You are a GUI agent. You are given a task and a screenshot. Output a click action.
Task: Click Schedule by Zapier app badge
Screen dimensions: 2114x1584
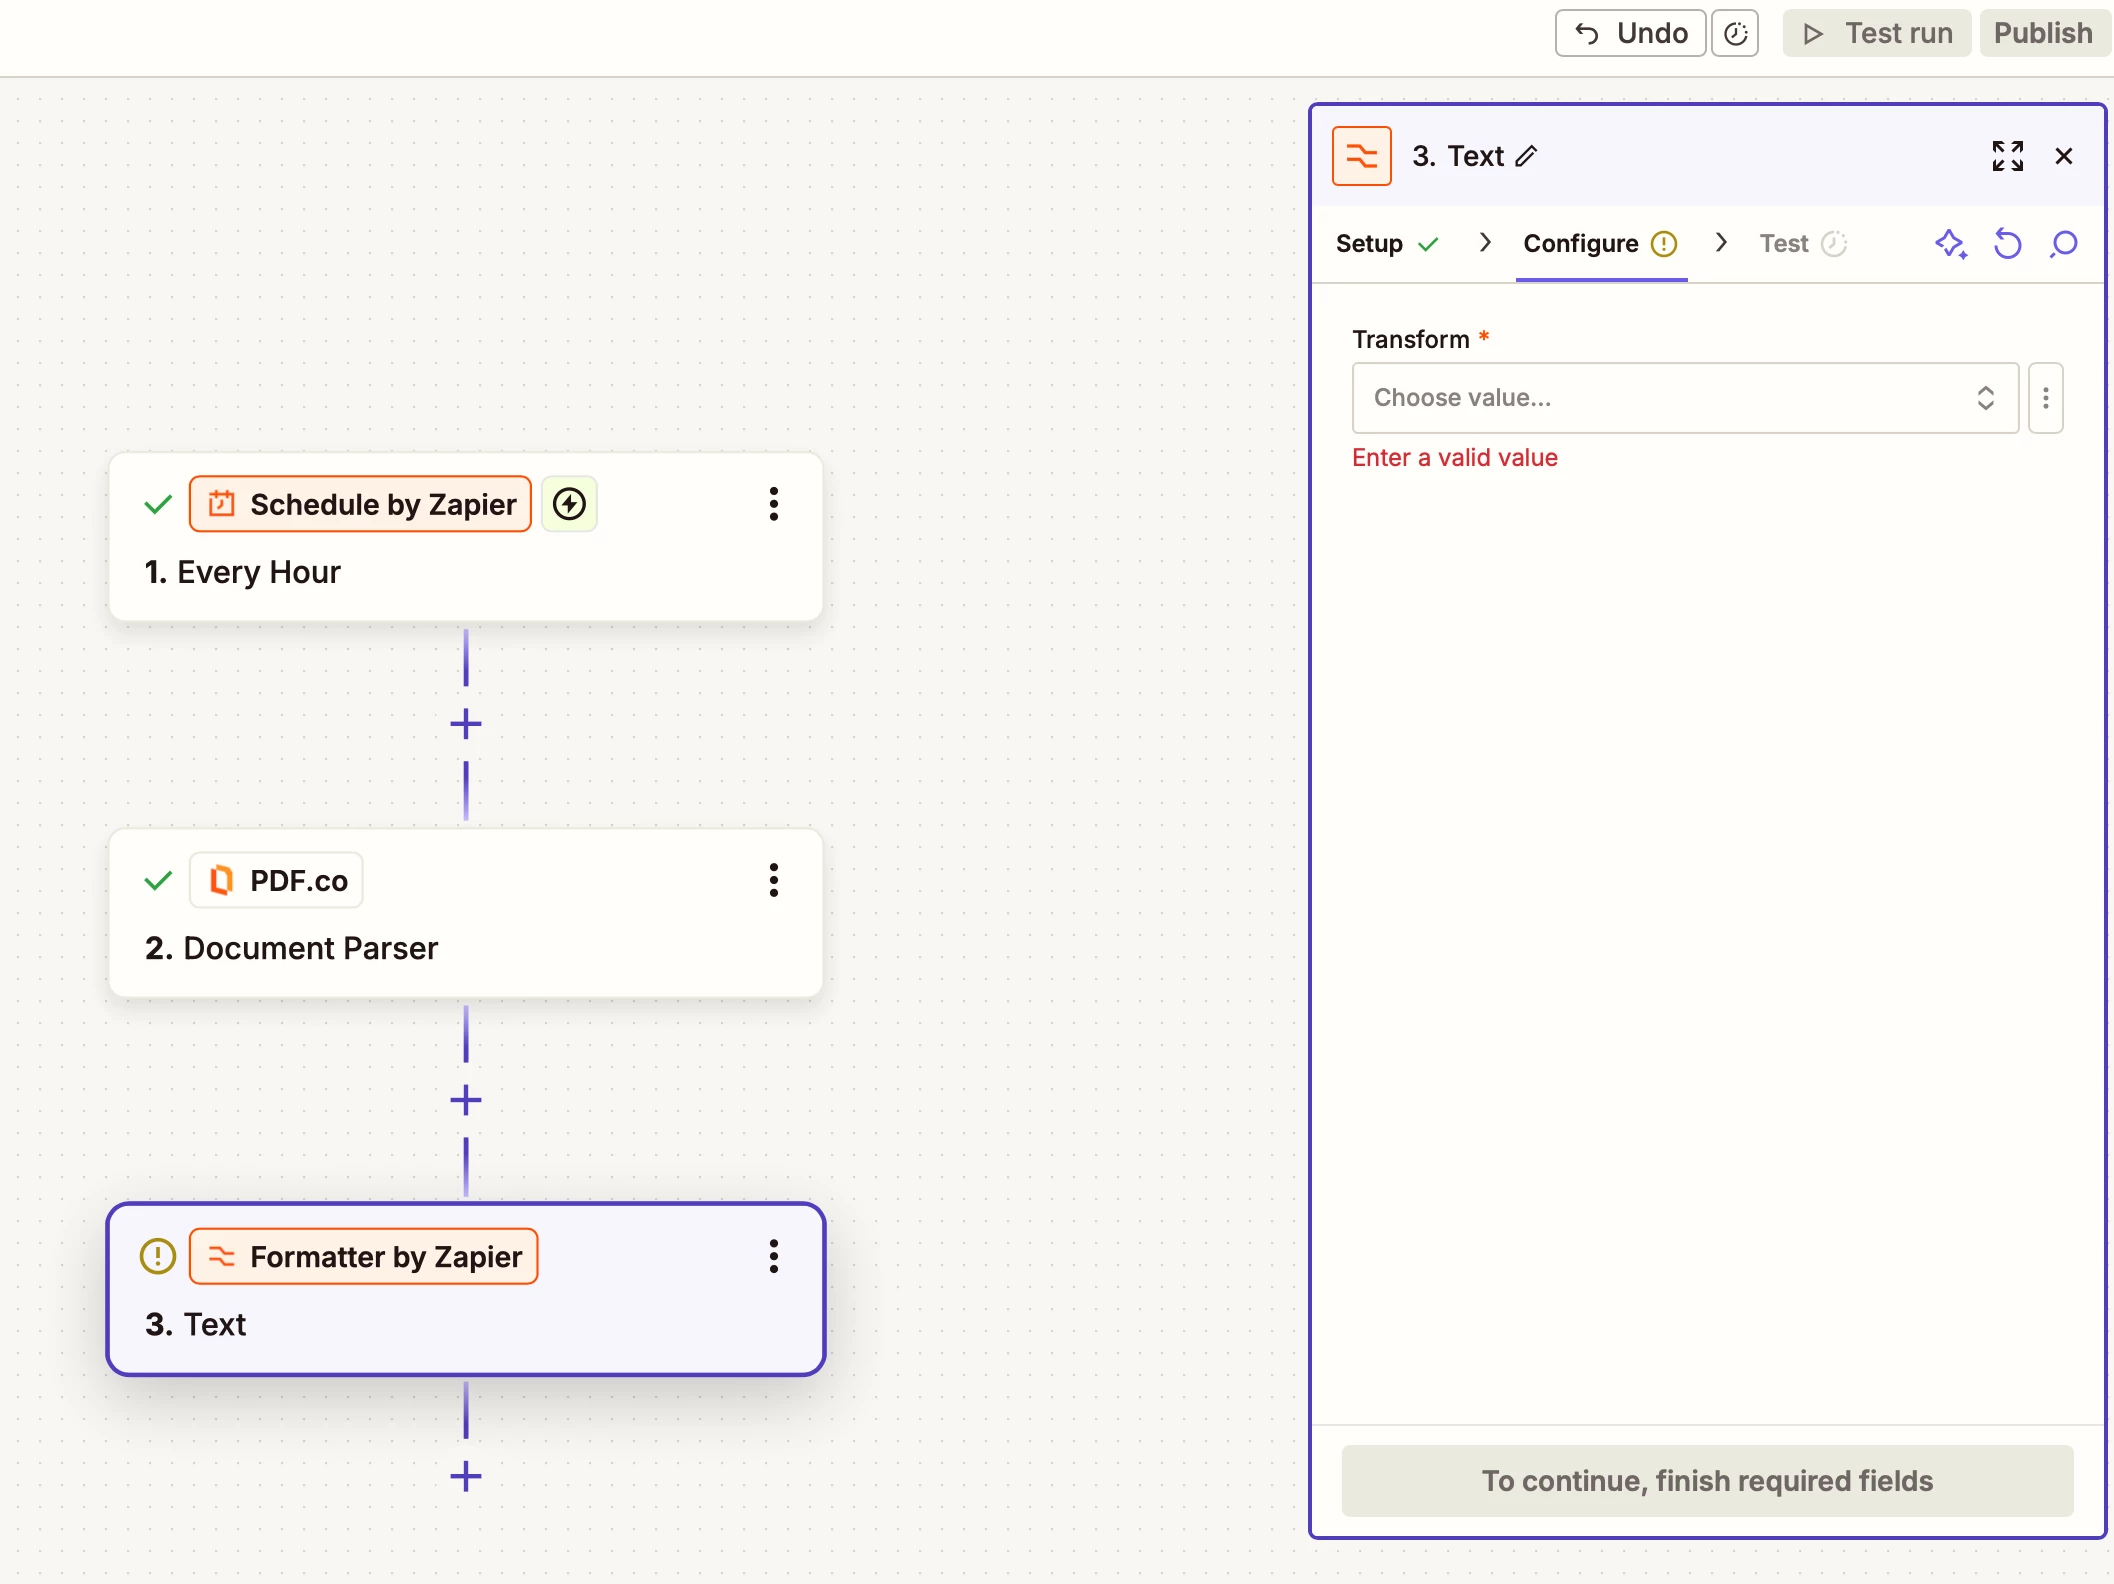pos(360,504)
